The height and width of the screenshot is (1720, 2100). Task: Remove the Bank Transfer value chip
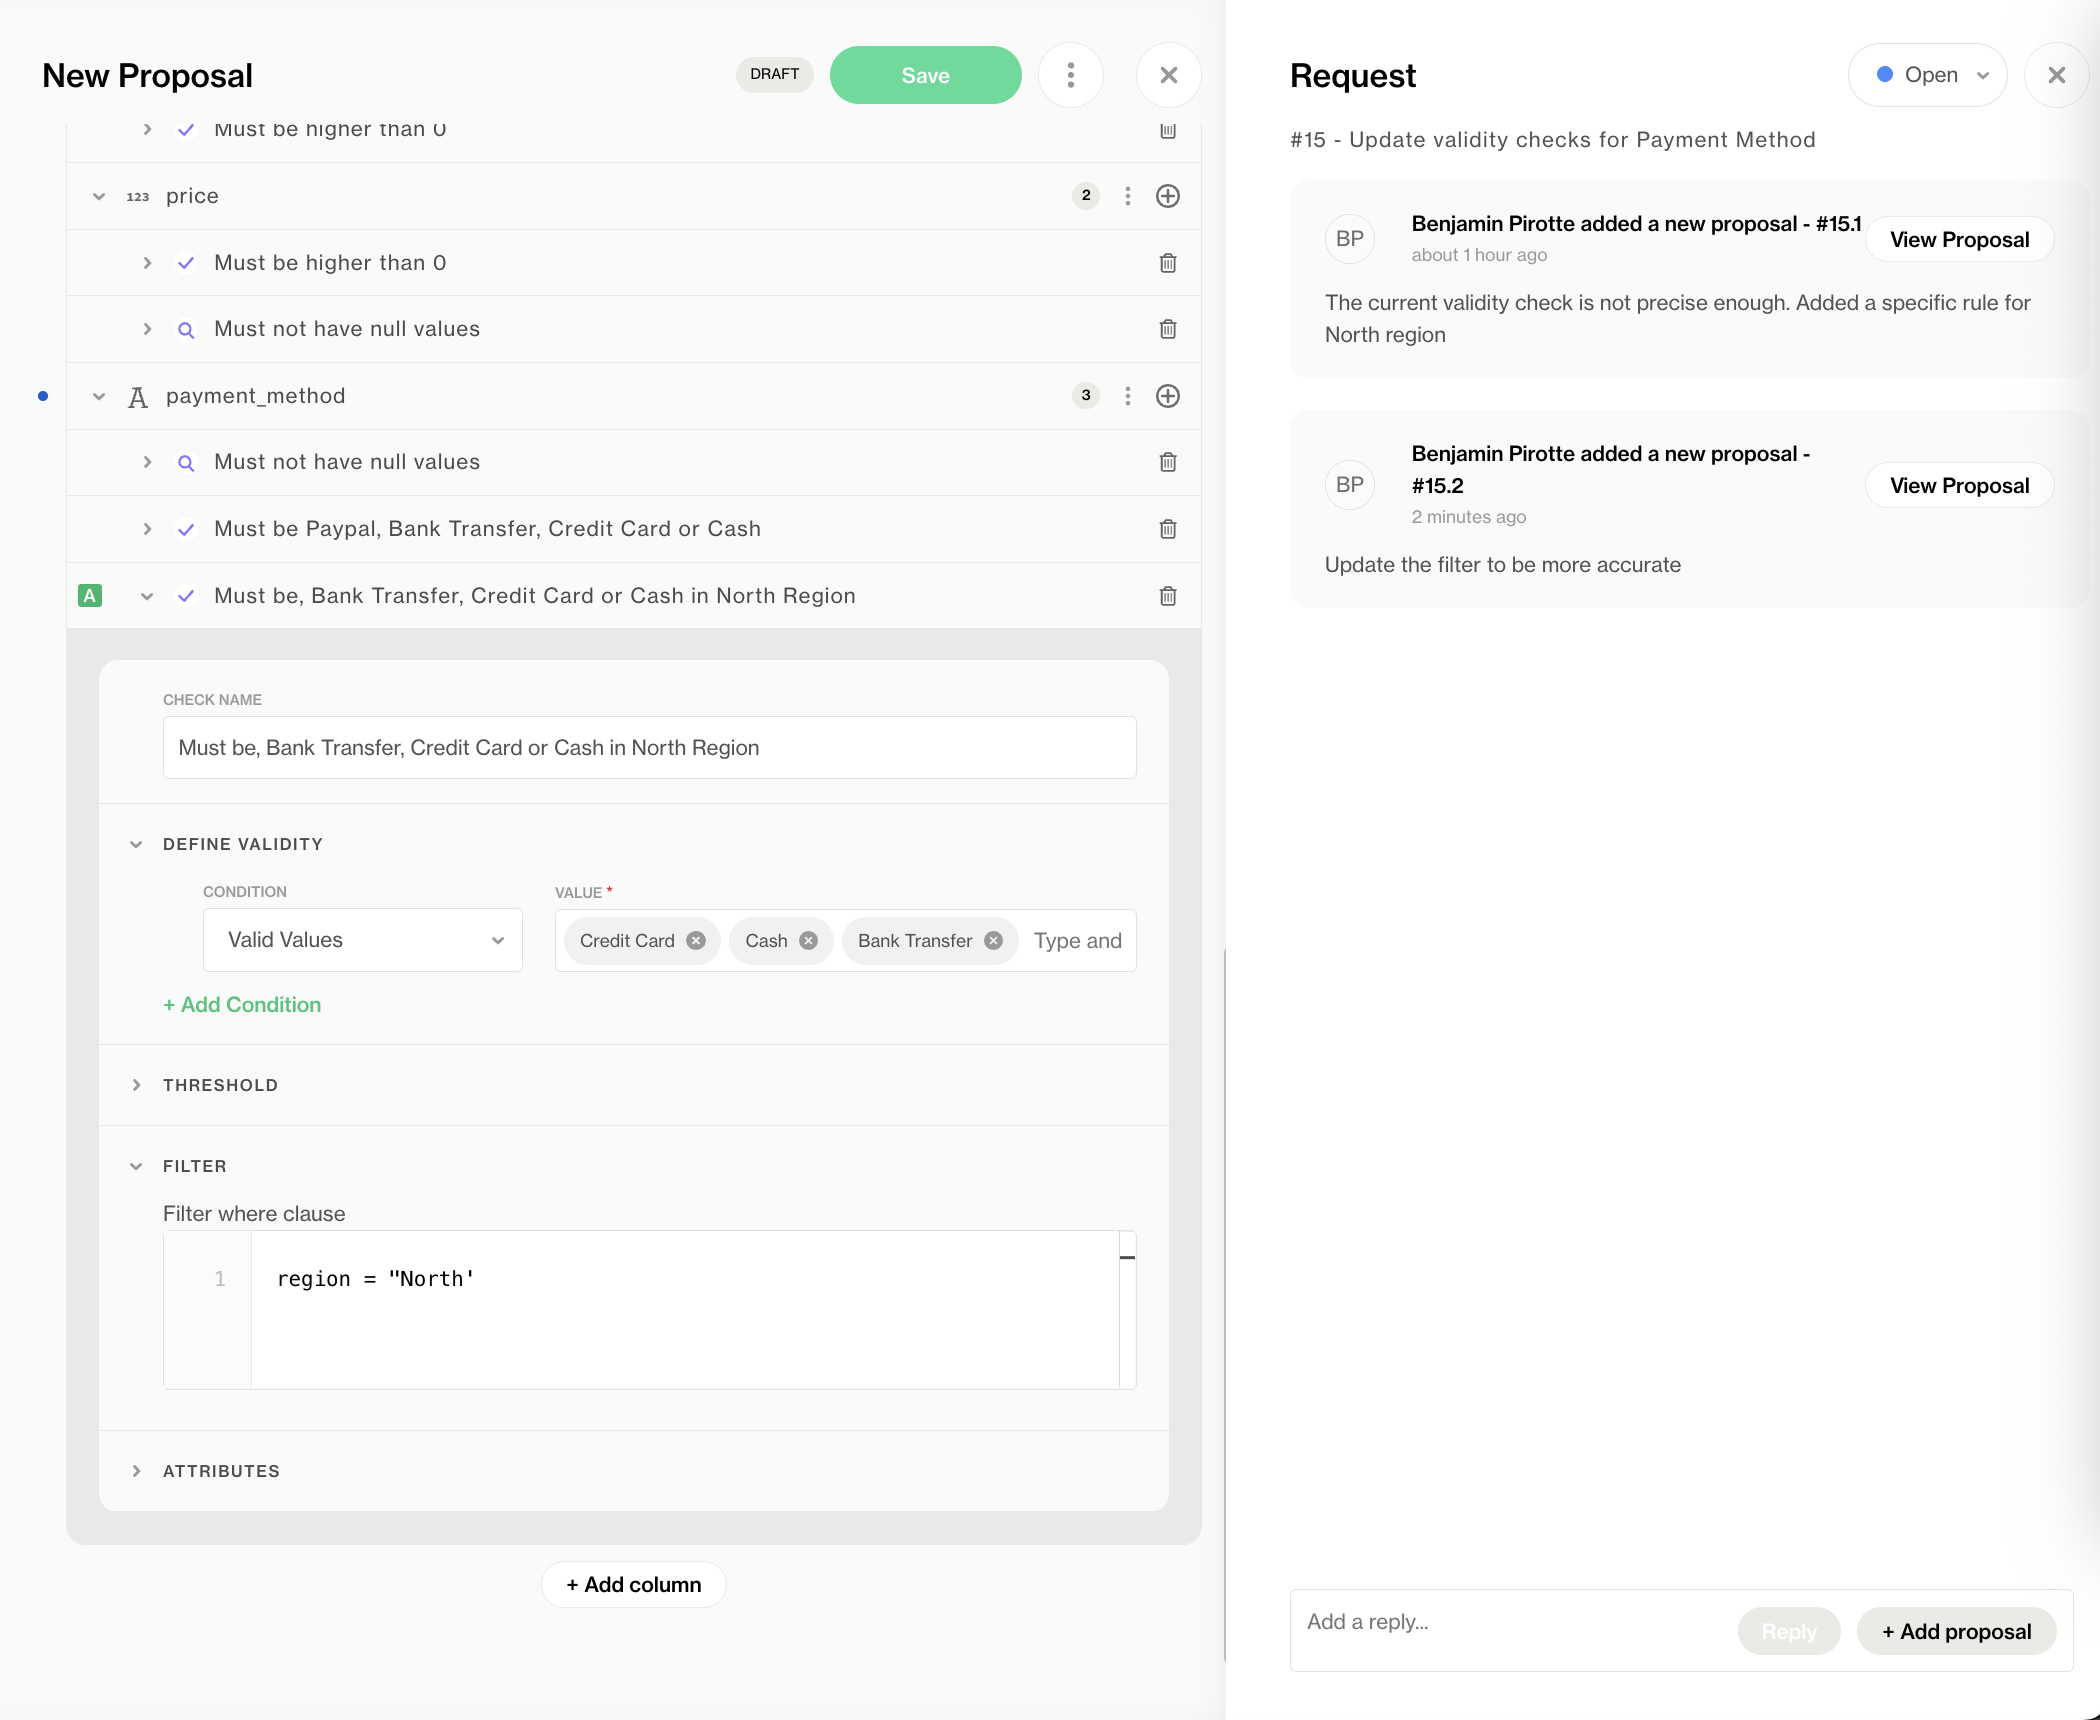pos(993,941)
